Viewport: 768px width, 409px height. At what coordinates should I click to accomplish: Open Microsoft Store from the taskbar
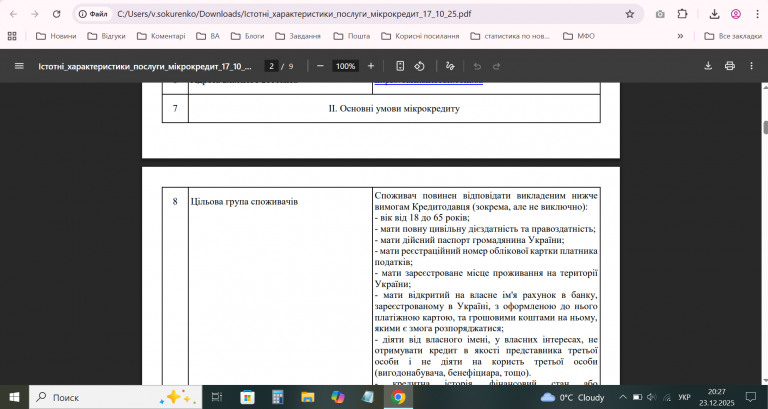(x=247, y=397)
